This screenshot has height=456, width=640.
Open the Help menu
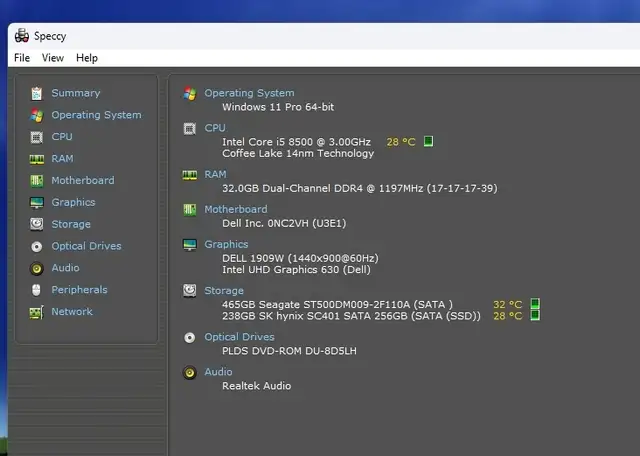pyautogui.click(x=87, y=58)
